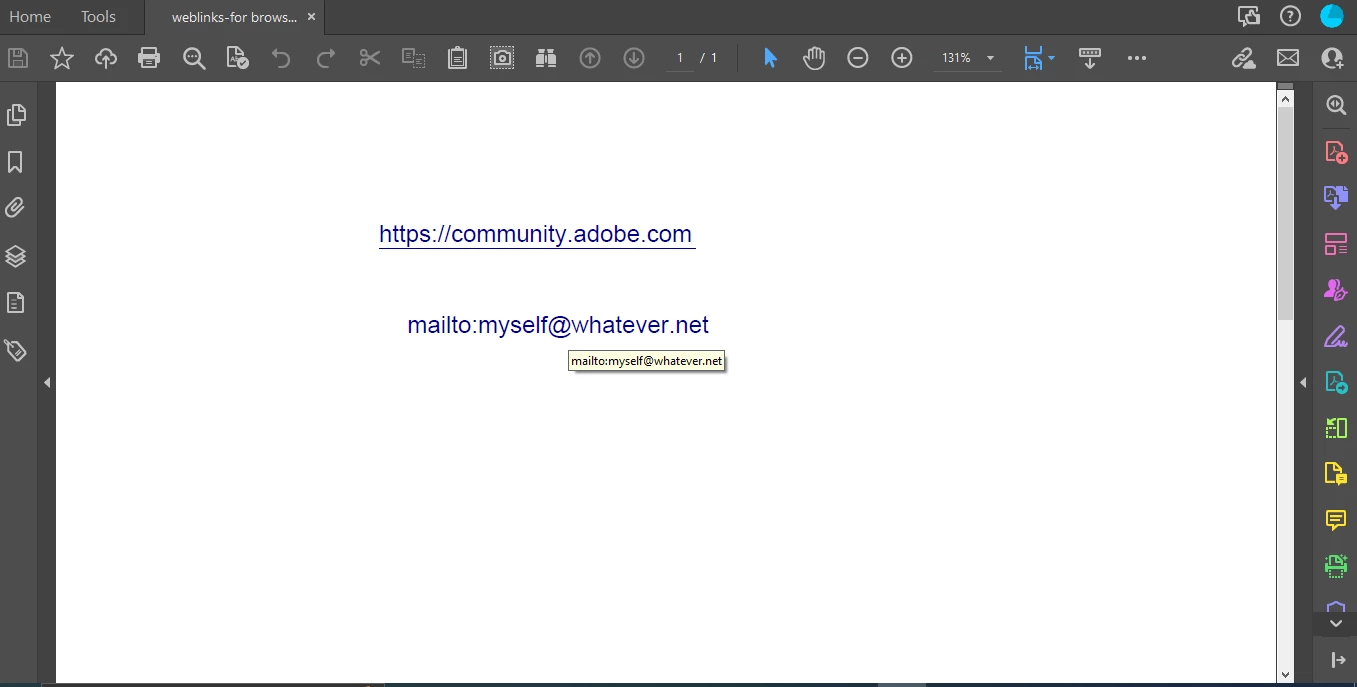
Task: Open Layers panel
Action: click(x=16, y=256)
